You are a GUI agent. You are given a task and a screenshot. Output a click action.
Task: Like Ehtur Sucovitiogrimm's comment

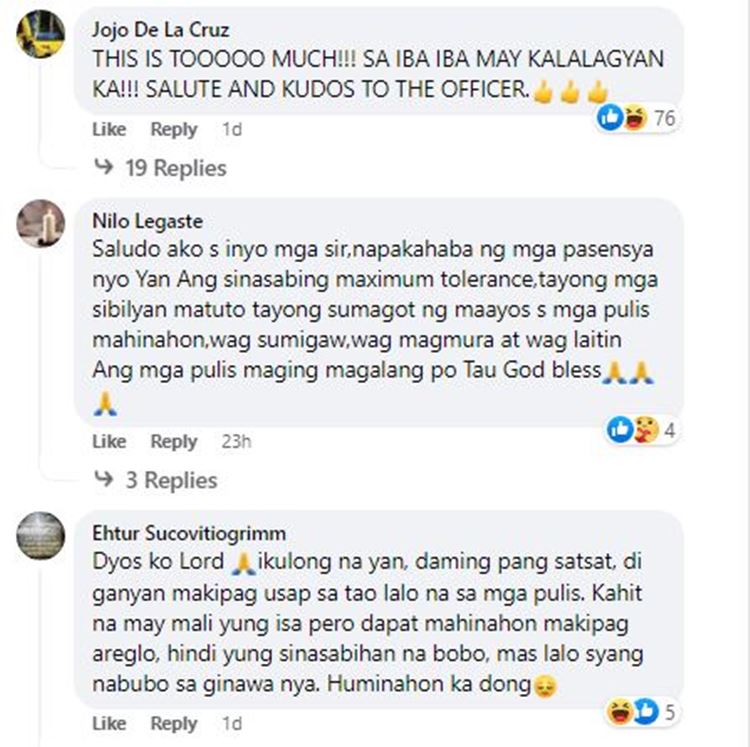109,724
